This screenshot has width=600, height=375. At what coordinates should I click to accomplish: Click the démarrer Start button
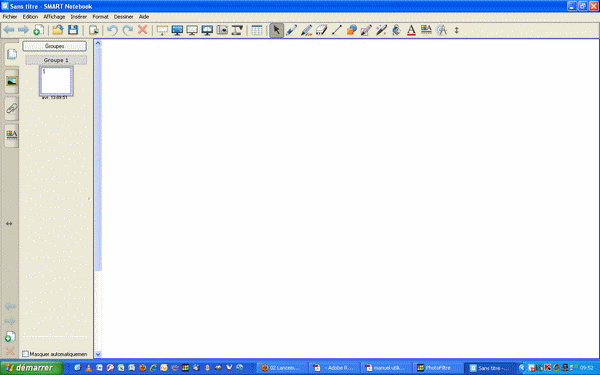pyautogui.click(x=31, y=368)
